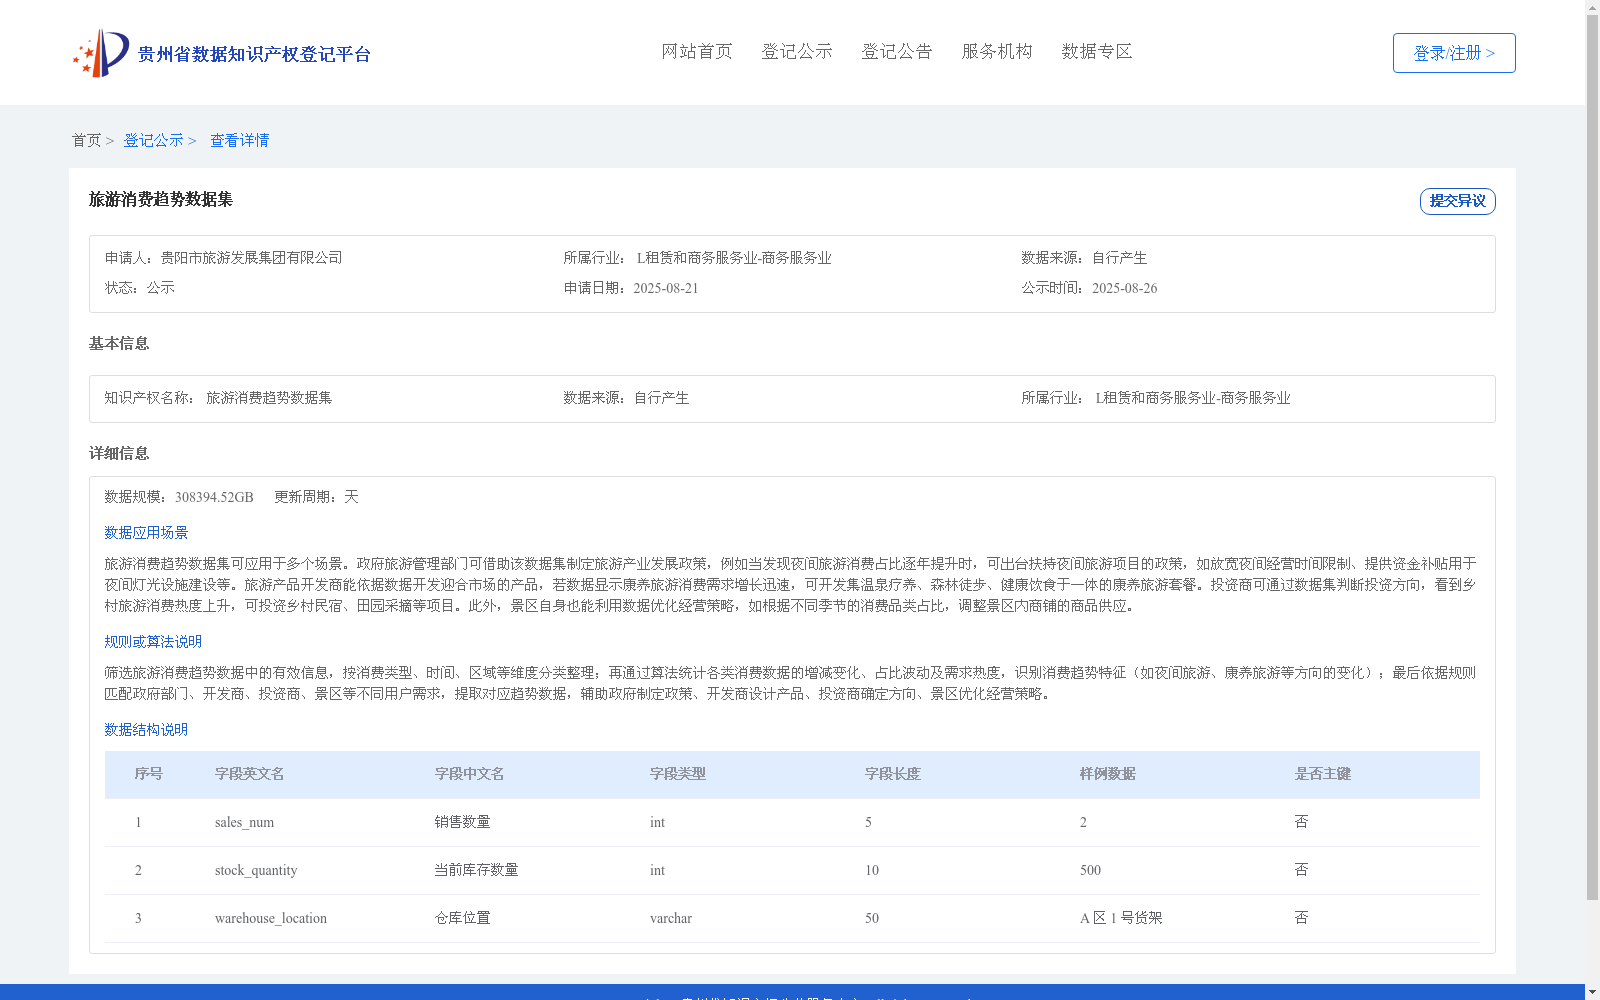The image size is (1600, 1000).
Task: Open 服务机构 in the navigation bar
Action: point(997,52)
